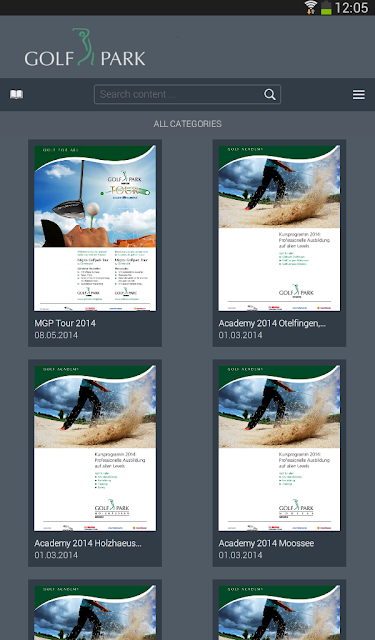
Task: Tap the Wi-Fi status icon
Action: tap(311, 7)
